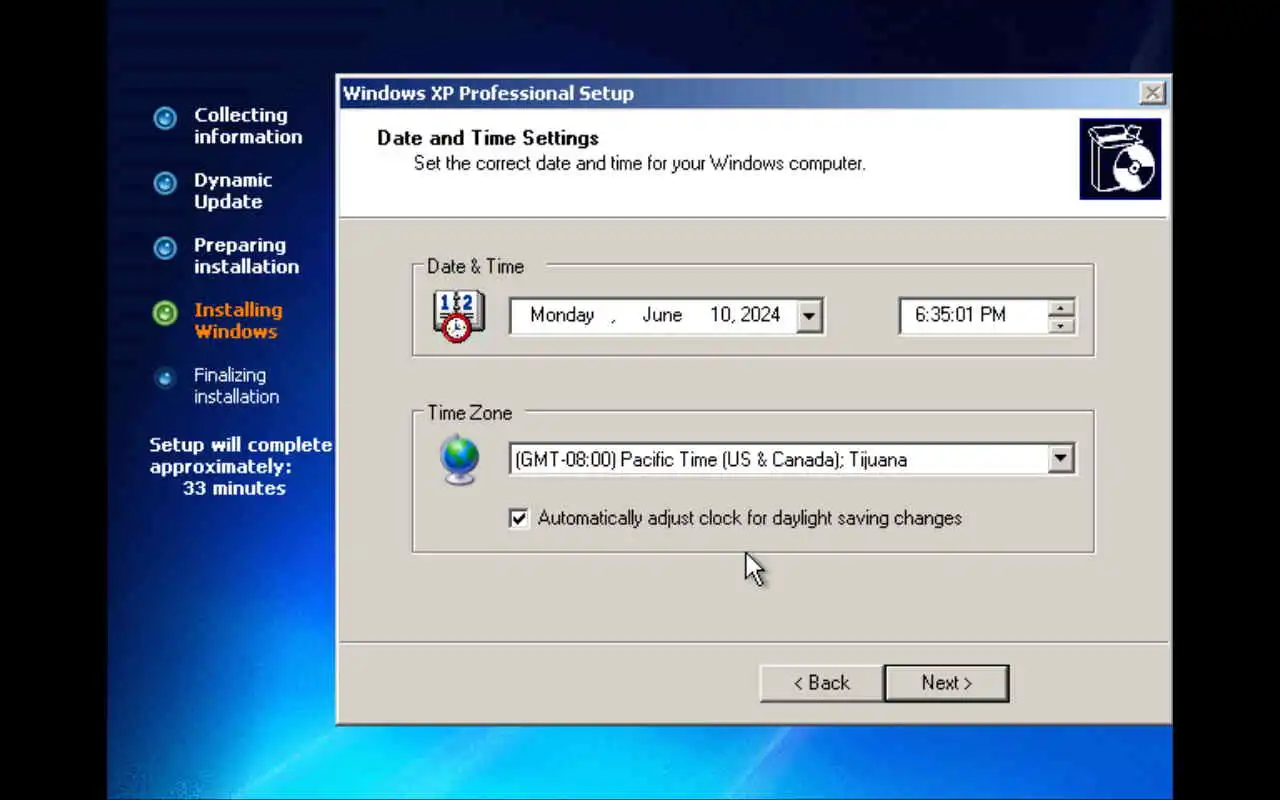Click the Dynamic Update step bullet

(x=165, y=184)
